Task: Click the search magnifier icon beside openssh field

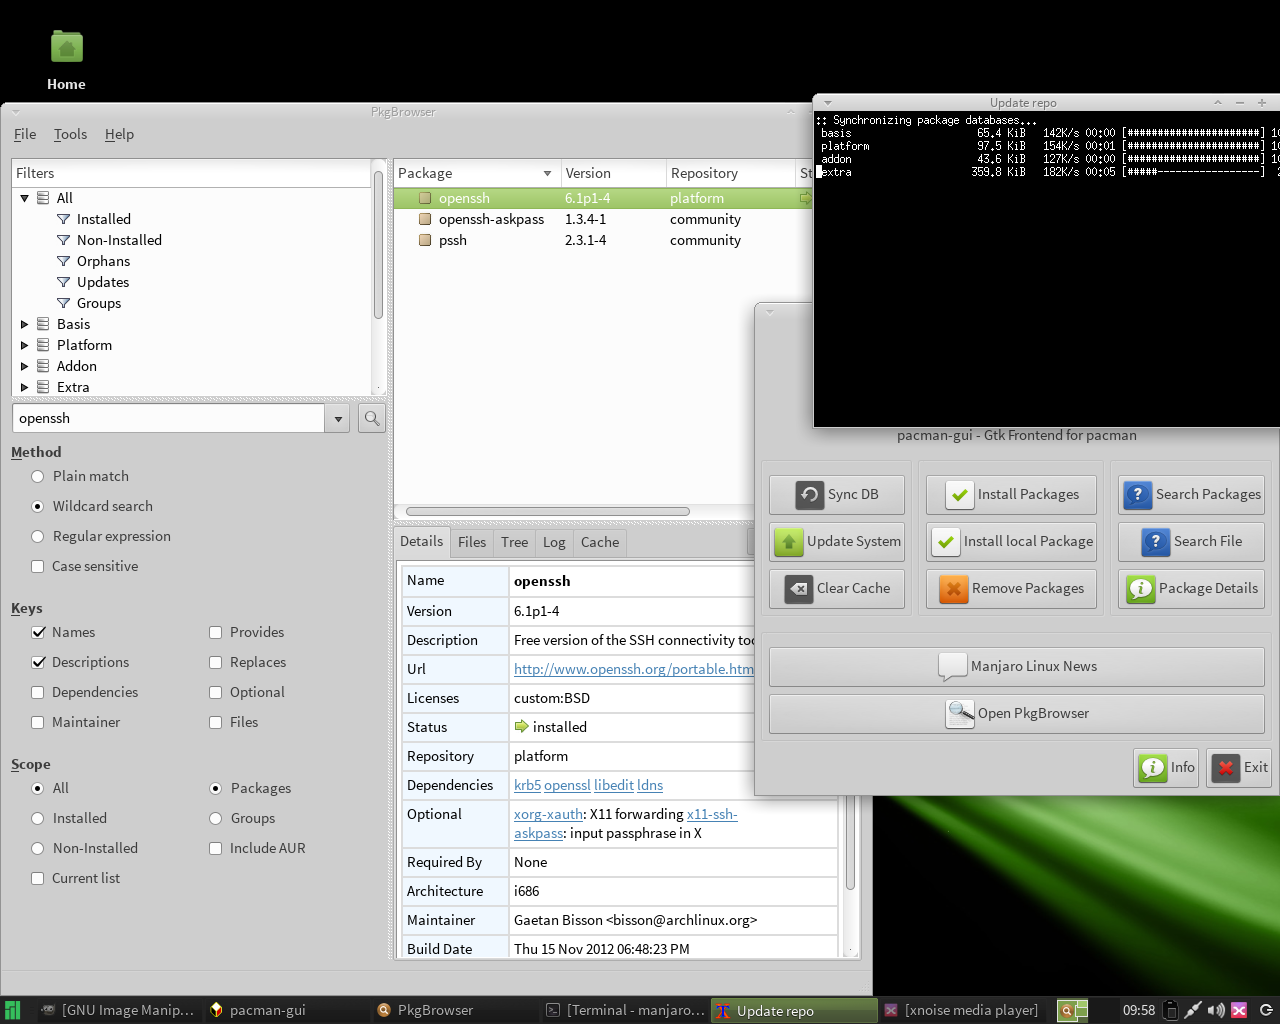Action: tap(372, 418)
